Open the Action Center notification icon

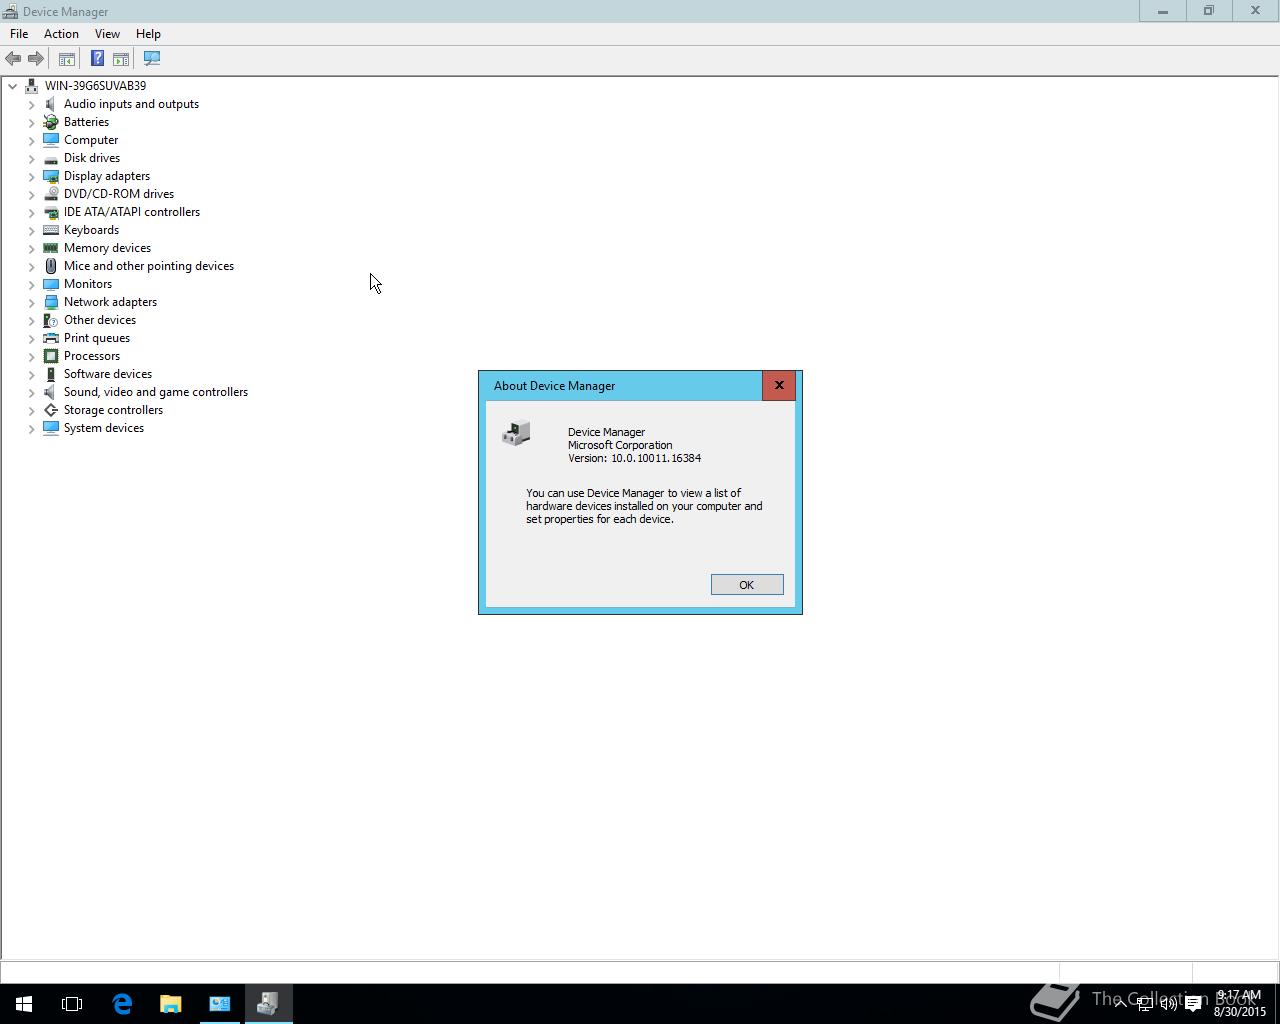click(1193, 1004)
